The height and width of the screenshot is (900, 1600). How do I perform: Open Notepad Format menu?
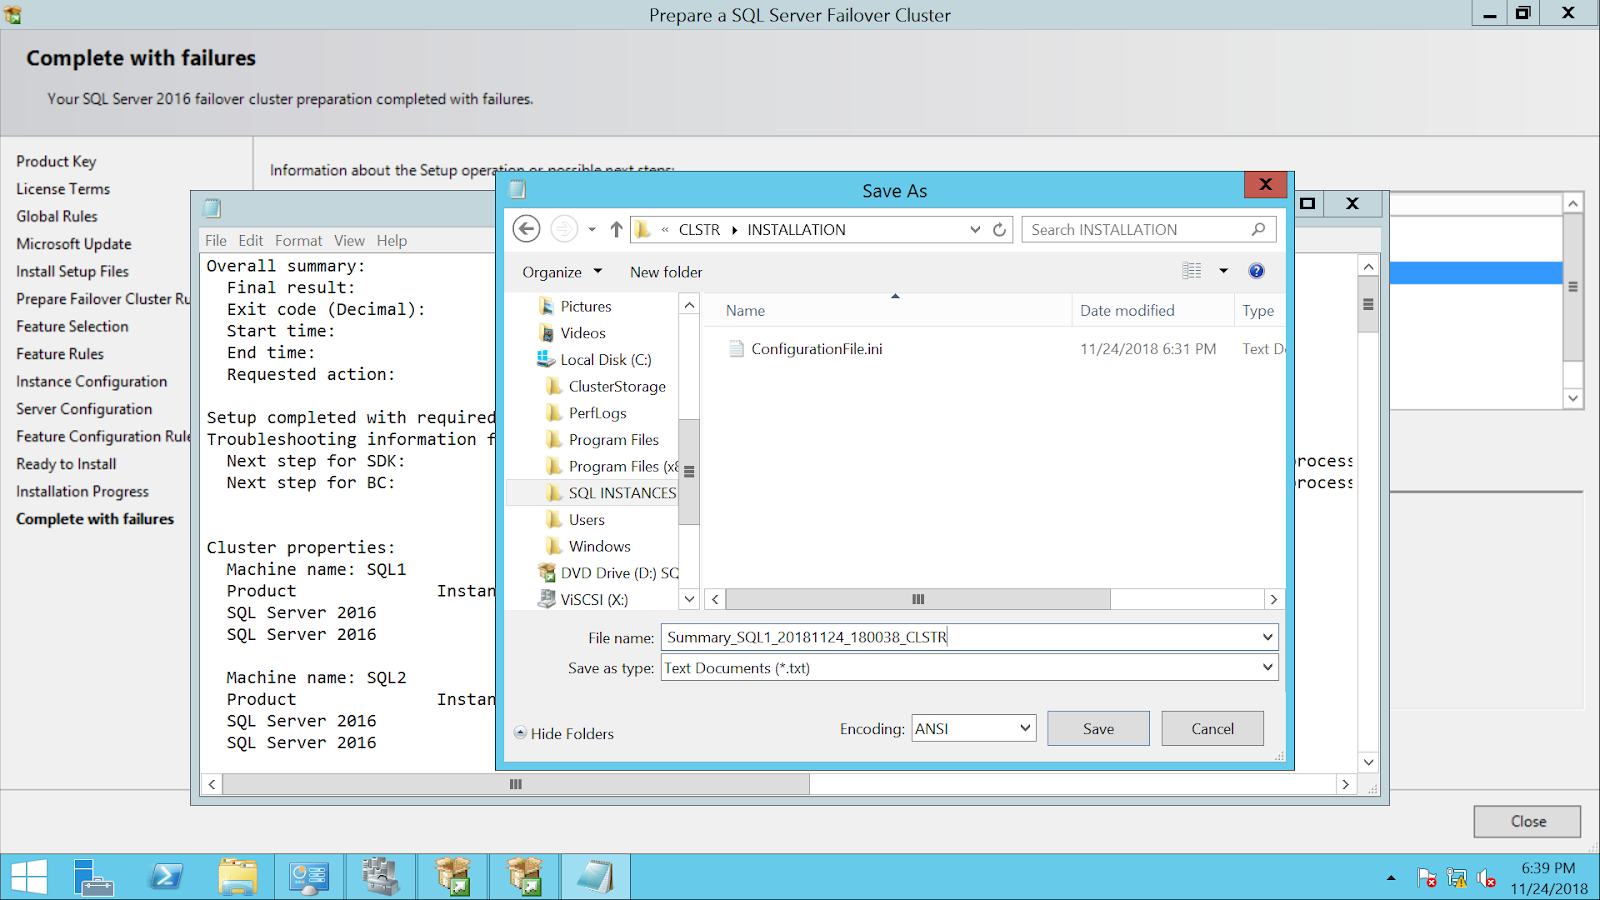299,240
